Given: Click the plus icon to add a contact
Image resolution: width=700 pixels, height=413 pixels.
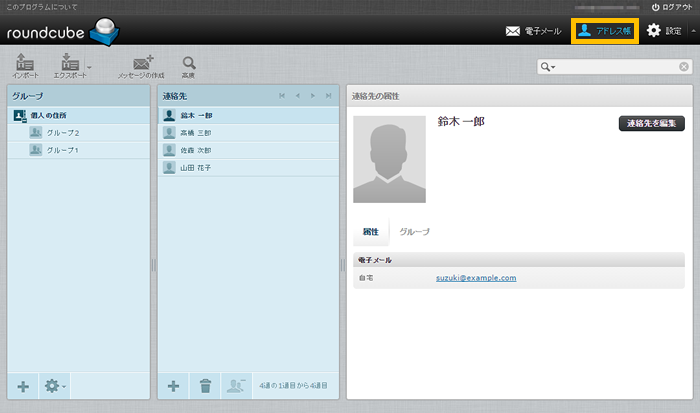Looking at the screenshot, I should pos(173,386).
